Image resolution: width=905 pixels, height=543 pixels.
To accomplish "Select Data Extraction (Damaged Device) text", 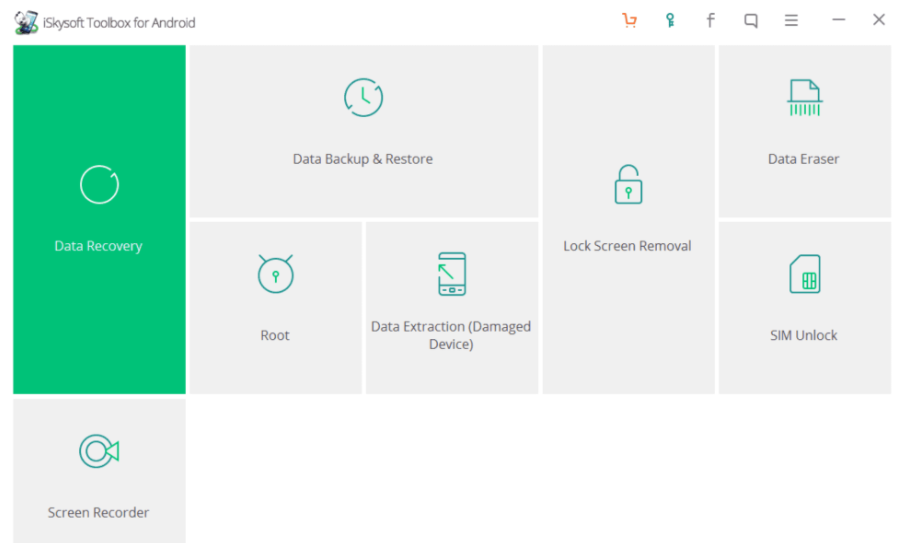I will click(x=451, y=335).
